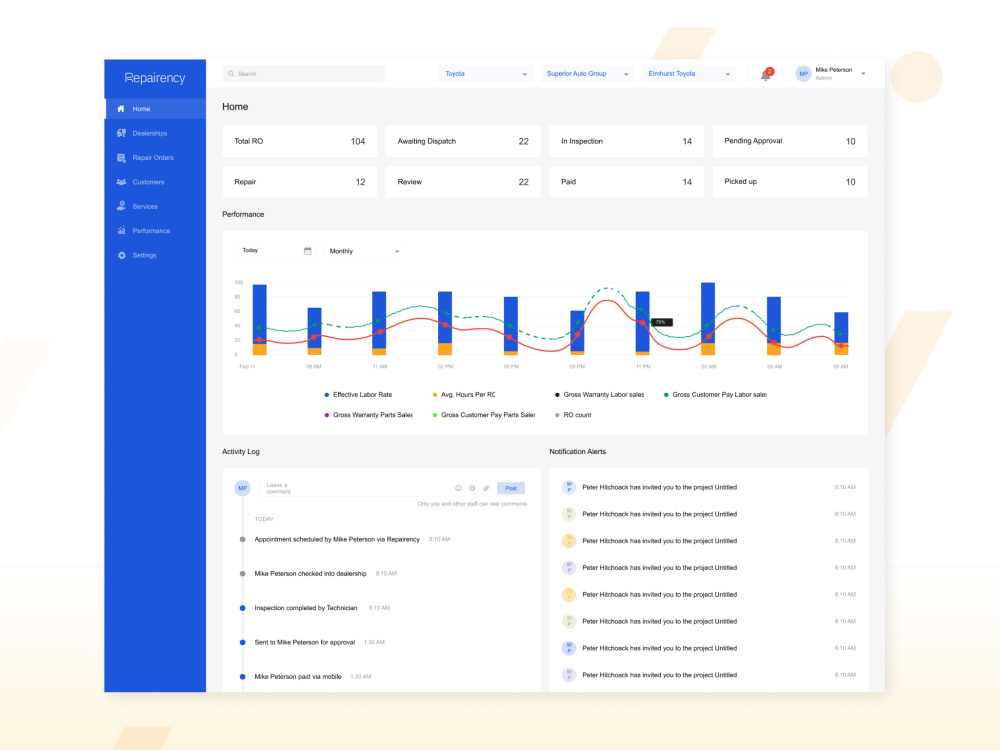Click the Today date field
The width and height of the screenshot is (1000, 750).
click(x=276, y=251)
